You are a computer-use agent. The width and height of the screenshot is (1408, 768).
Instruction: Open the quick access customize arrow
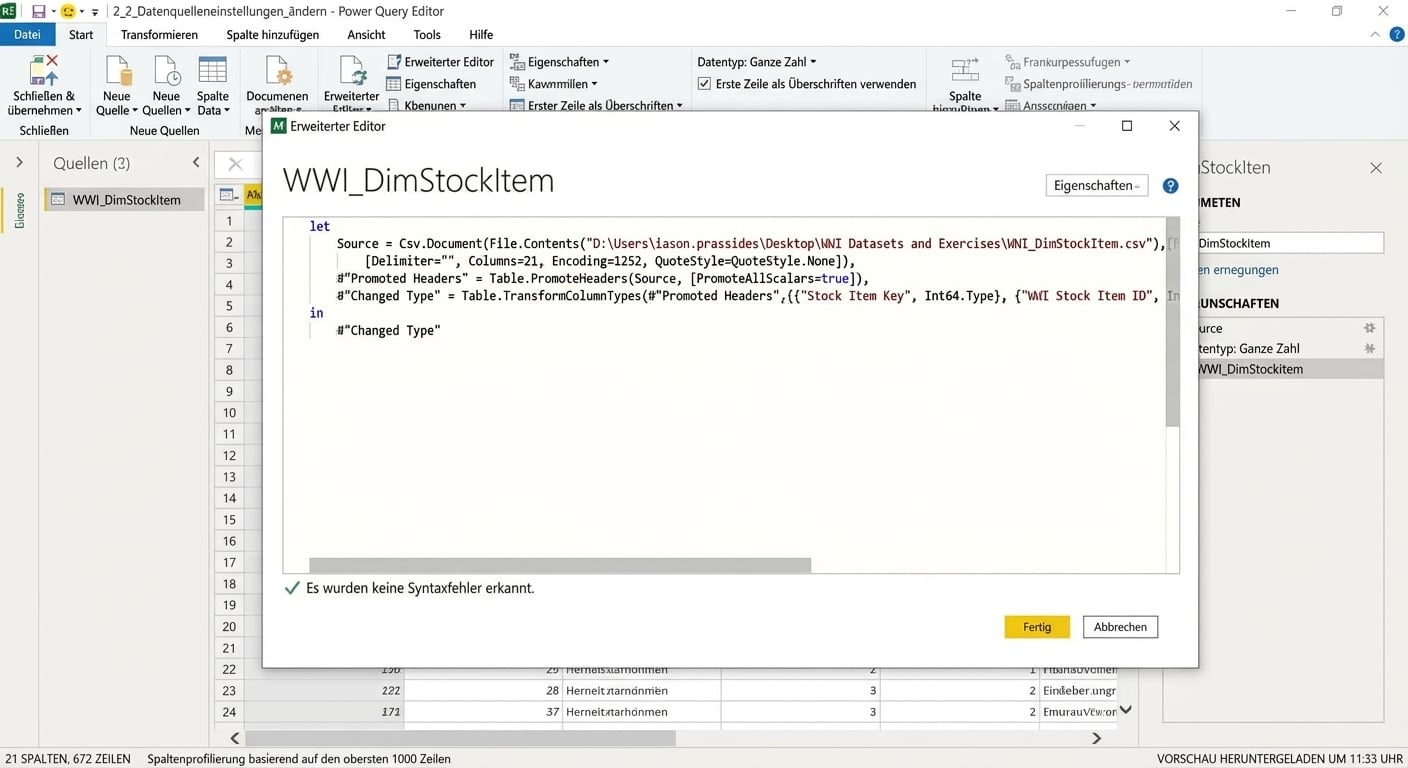click(x=95, y=12)
